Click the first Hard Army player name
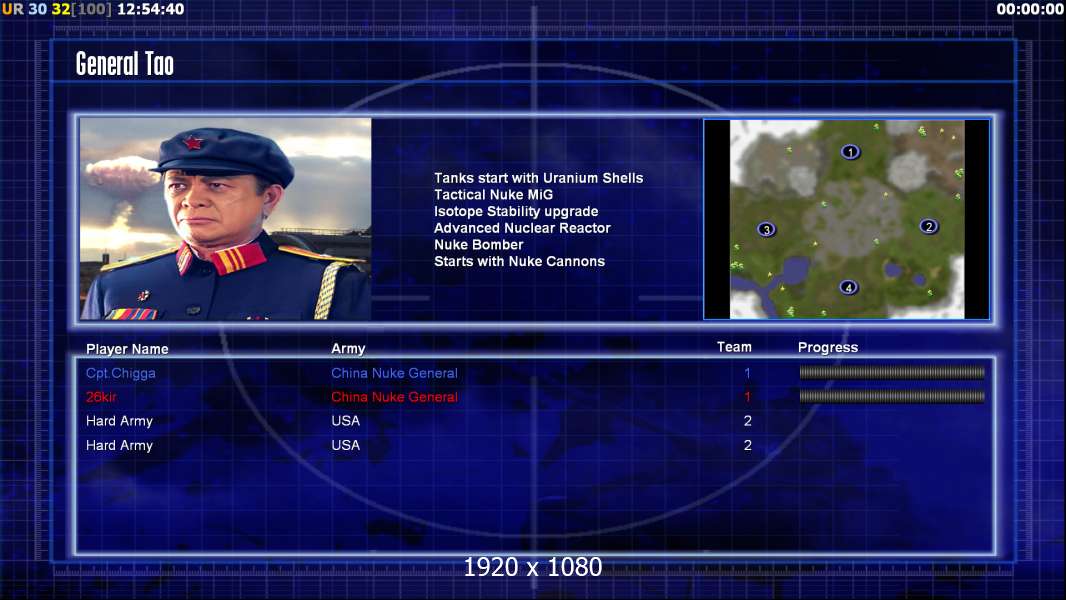 pos(119,421)
